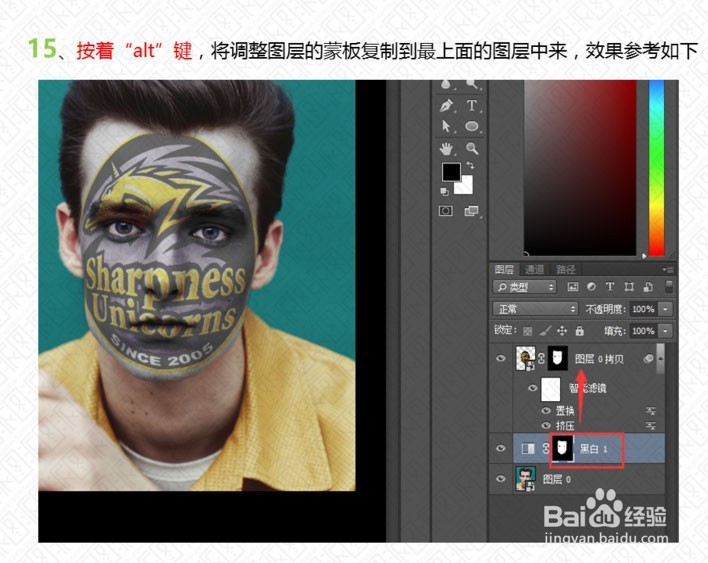Filter layers by pixel image icon

[x=573, y=287]
